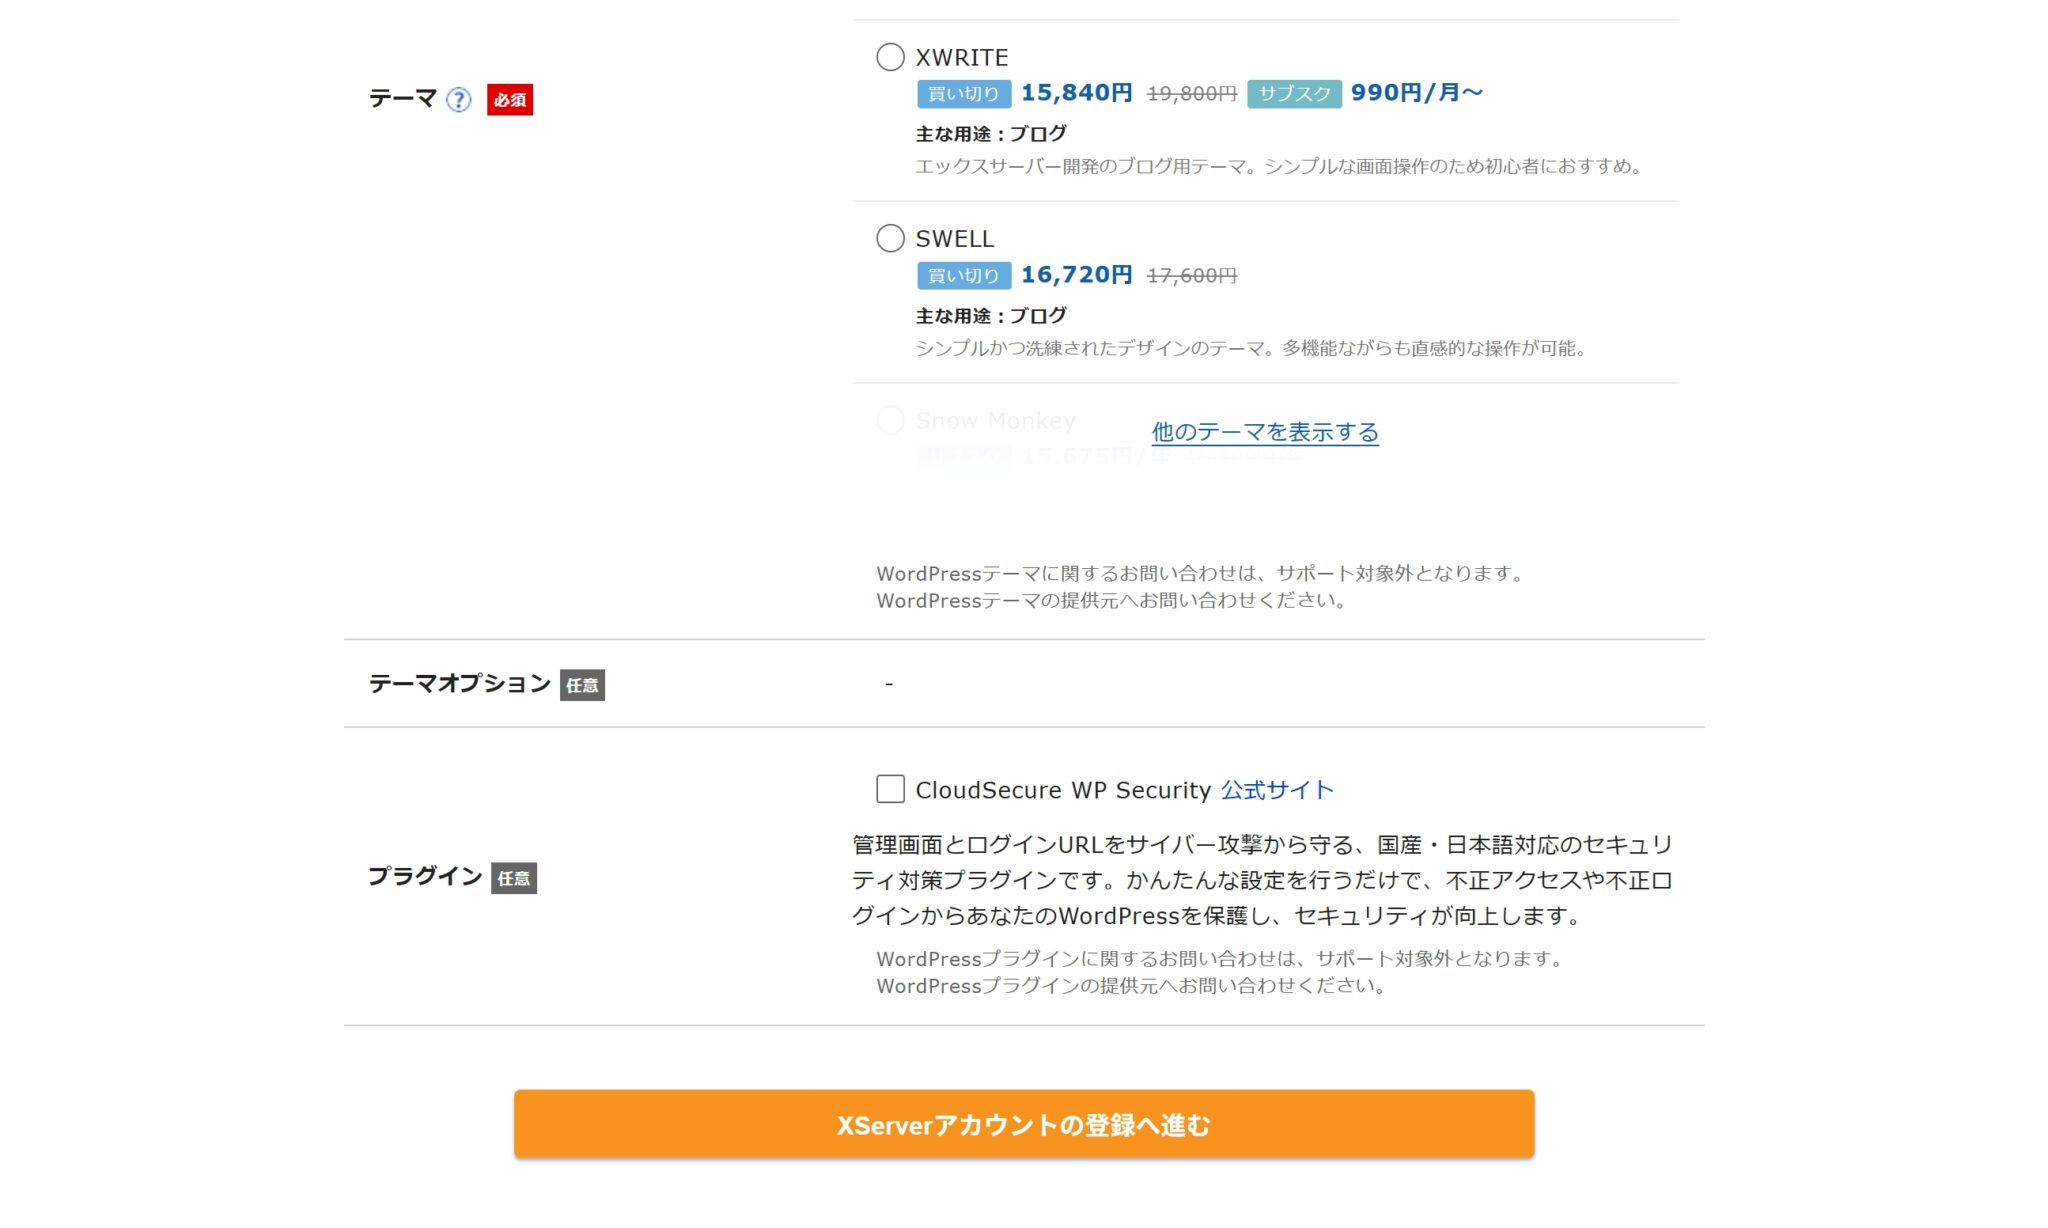
Task: Click the SWELL theme name label
Action: click(953, 239)
